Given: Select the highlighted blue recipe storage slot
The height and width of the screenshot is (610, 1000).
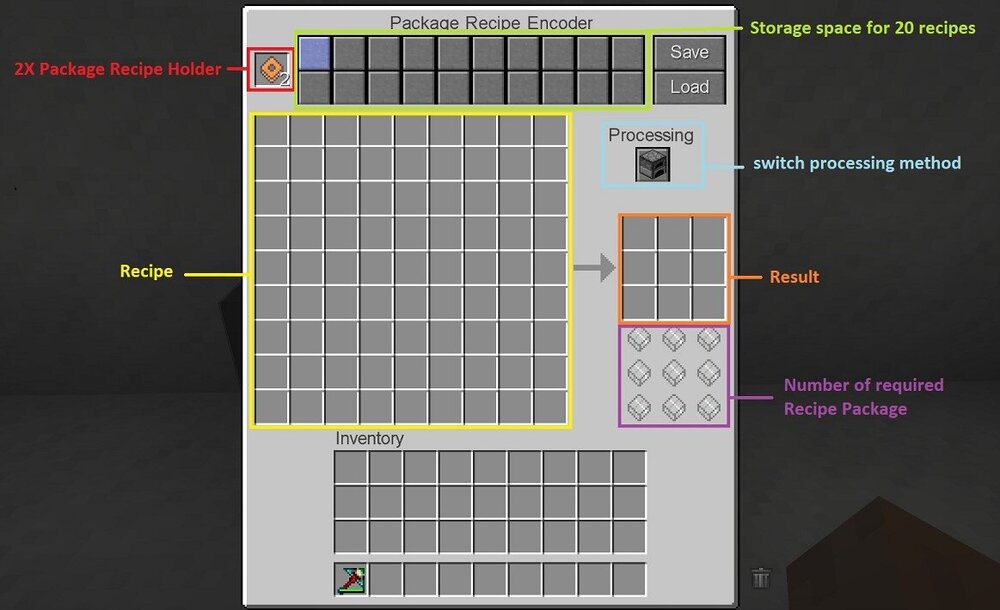Looking at the screenshot, I should [314, 53].
